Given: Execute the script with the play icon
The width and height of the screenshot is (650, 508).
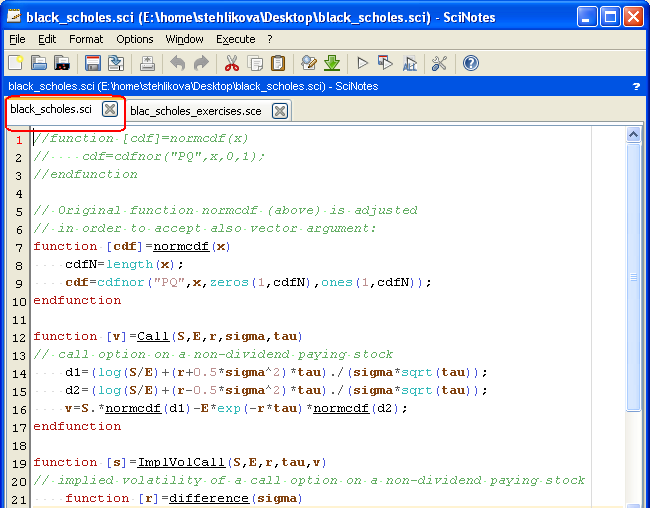Looking at the screenshot, I should coord(363,63).
